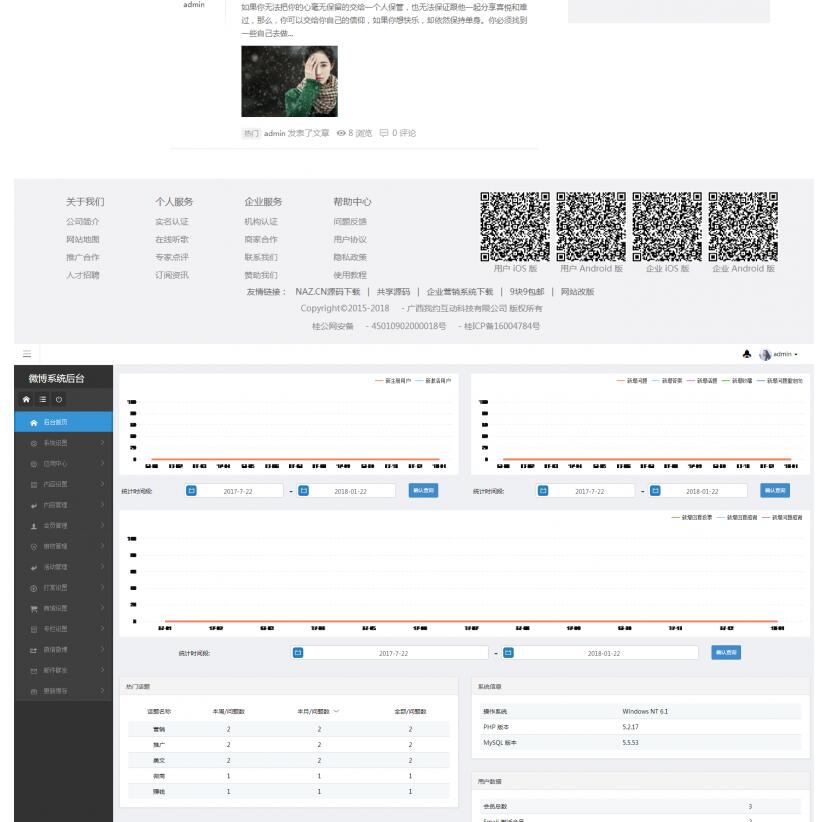Click 确认查询 button under the top-right chart
Image resolution: width=821 pixels, height=822 pixels.
tap(775, 491)
